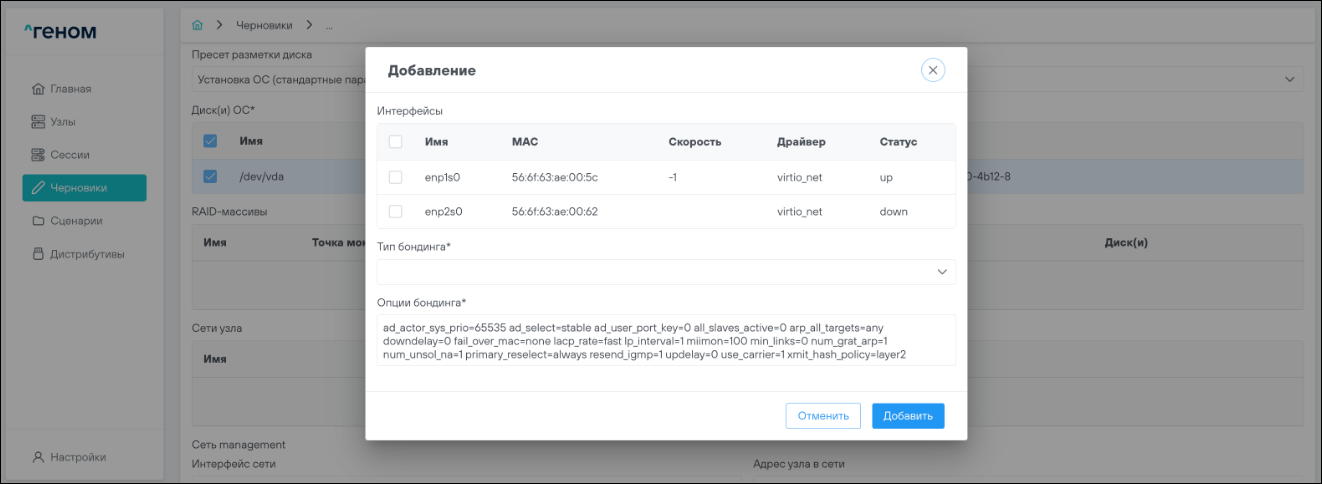Viewport: 1322px width, 484px height.
Task: Click the Сессии sidebar icon
Action: (38, 155)
